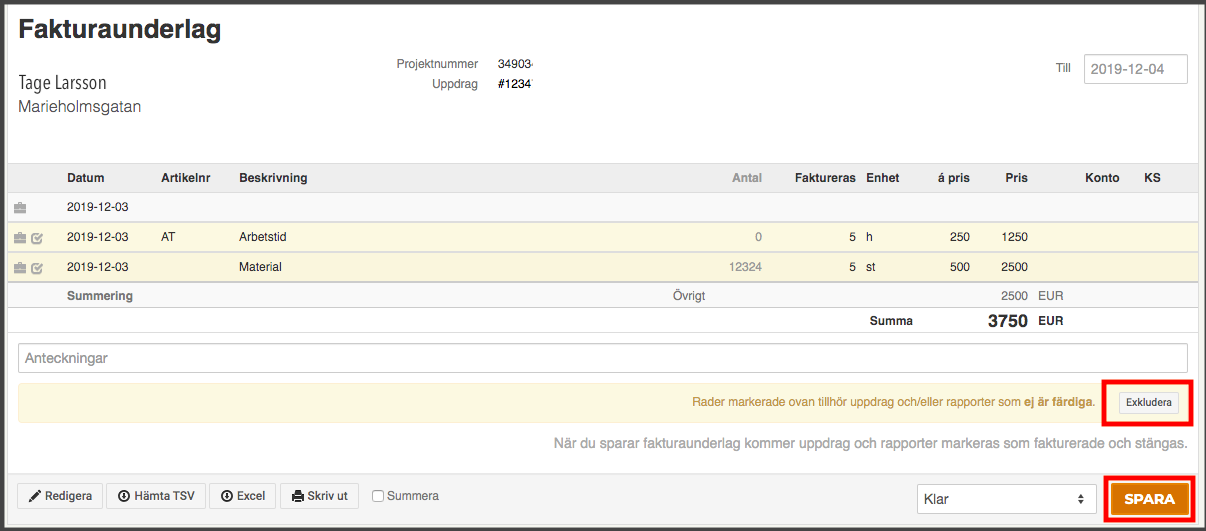Screen dimensions: 1206x531
Task: Select the Material description cell
Action: (260, 268)
